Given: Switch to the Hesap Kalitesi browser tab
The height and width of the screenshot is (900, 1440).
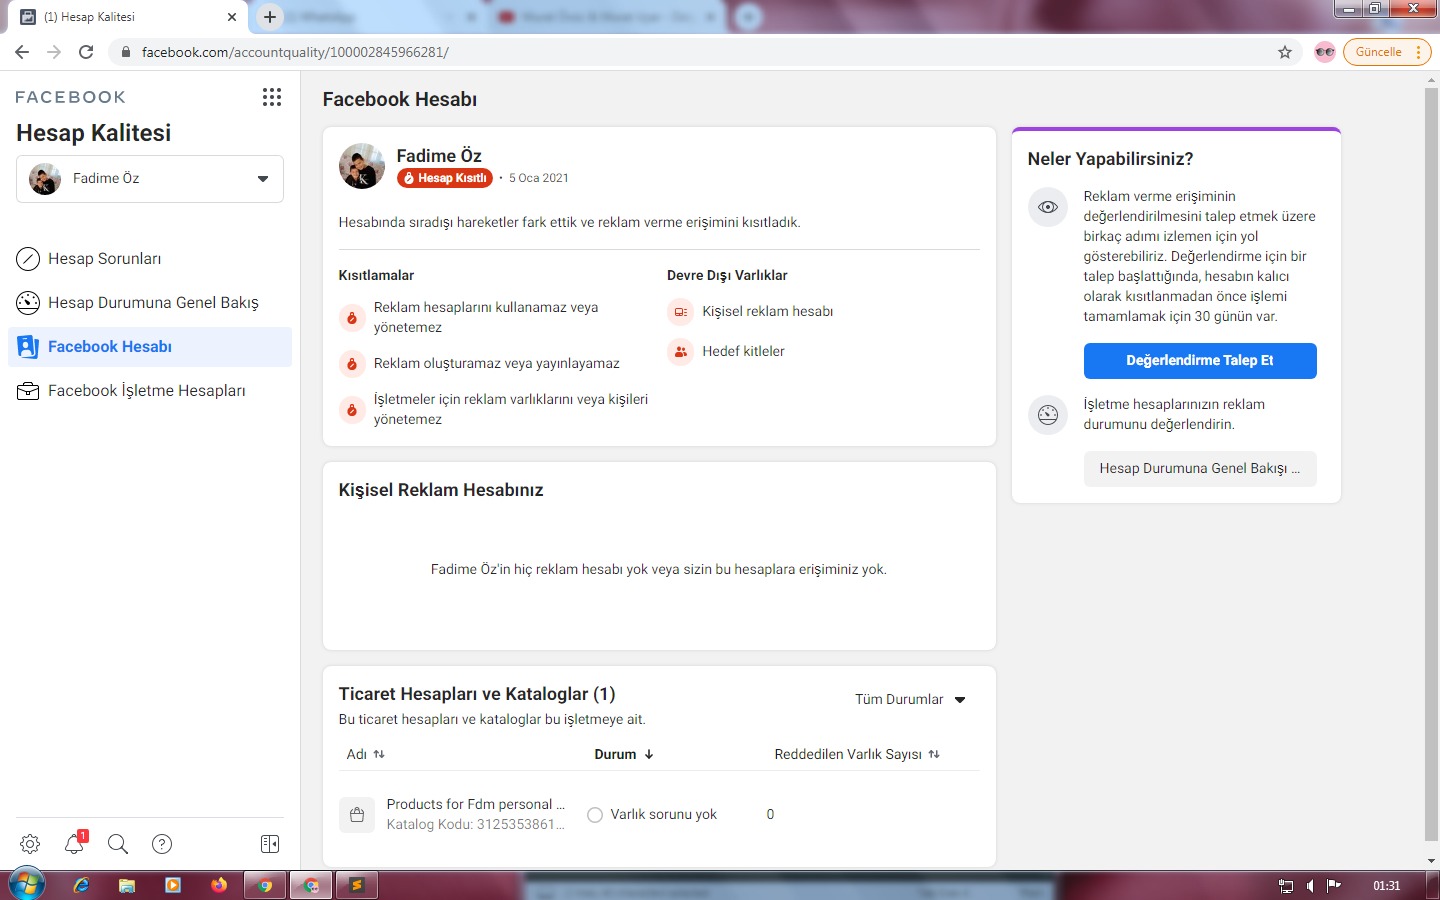Looking at the screenshot, I should click(128, 17).
